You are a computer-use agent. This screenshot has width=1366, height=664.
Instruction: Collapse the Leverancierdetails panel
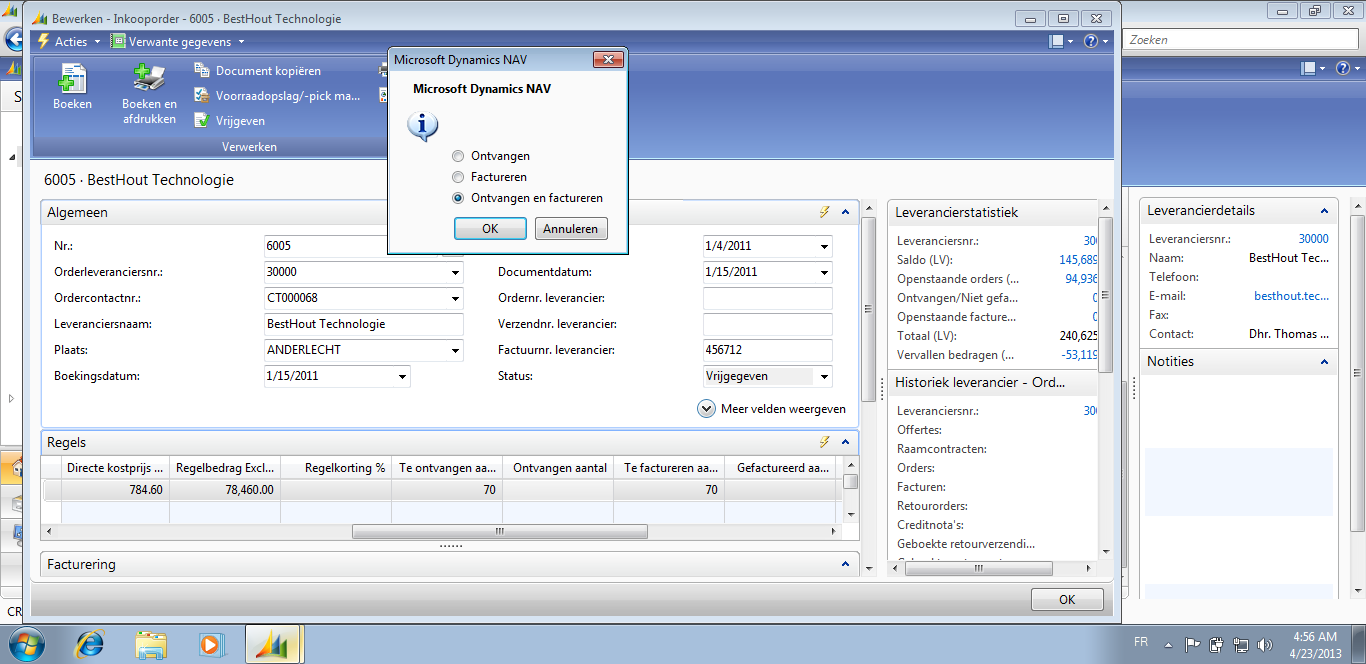tap(1325, 211)
